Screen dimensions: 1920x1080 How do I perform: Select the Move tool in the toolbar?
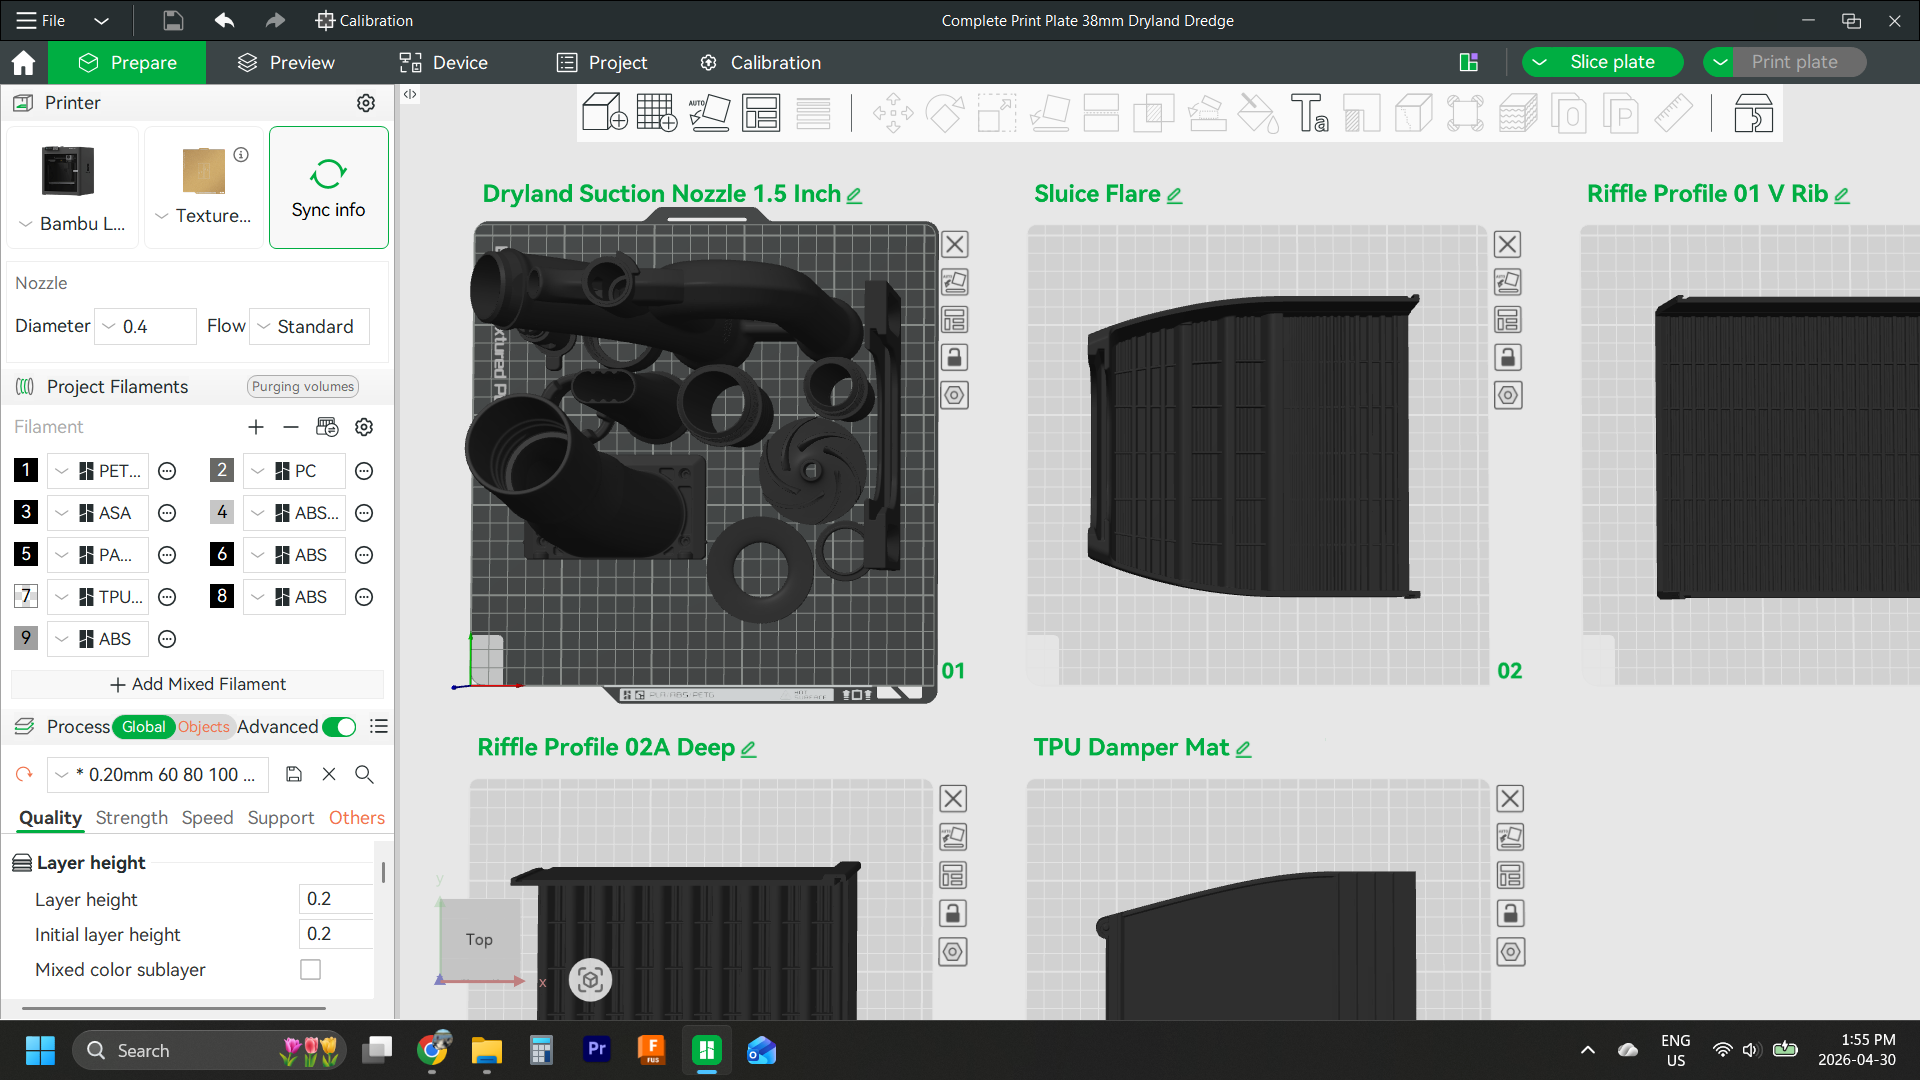pyautogui.click(x=893, y=113)
